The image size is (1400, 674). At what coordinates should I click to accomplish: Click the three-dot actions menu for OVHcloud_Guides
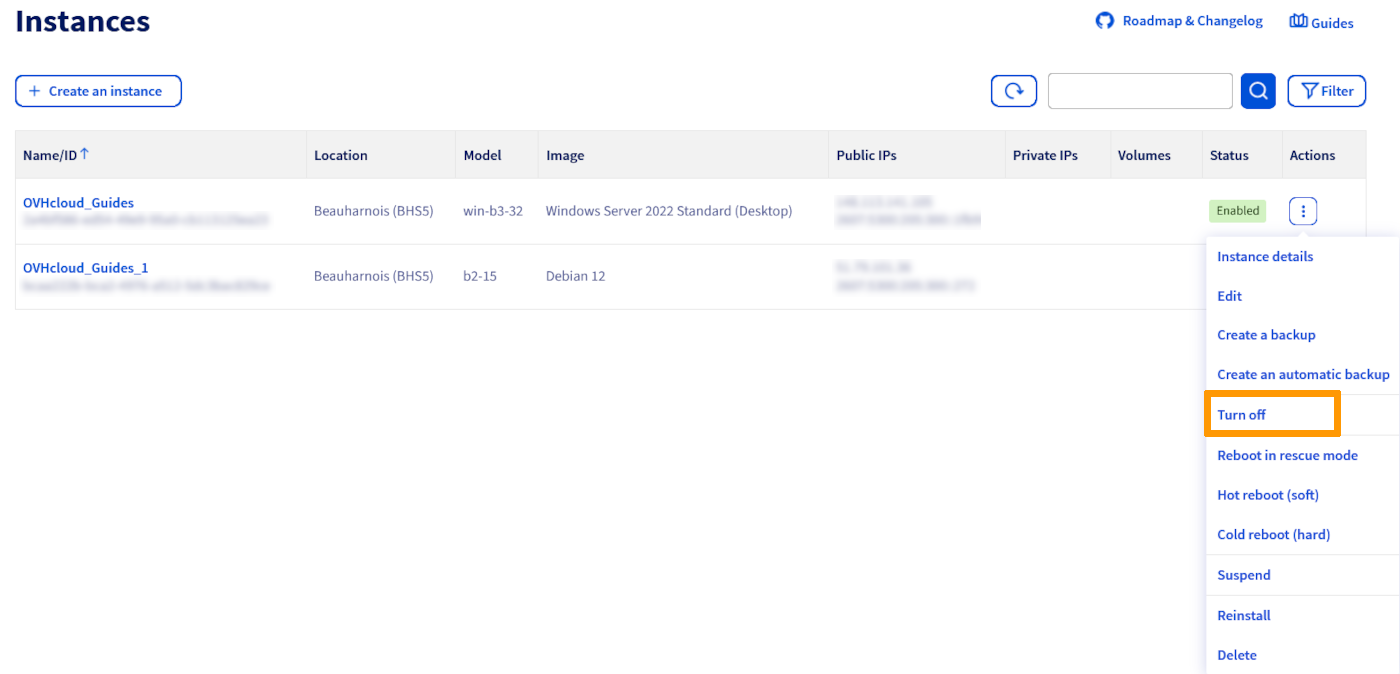pos(1303,211)
